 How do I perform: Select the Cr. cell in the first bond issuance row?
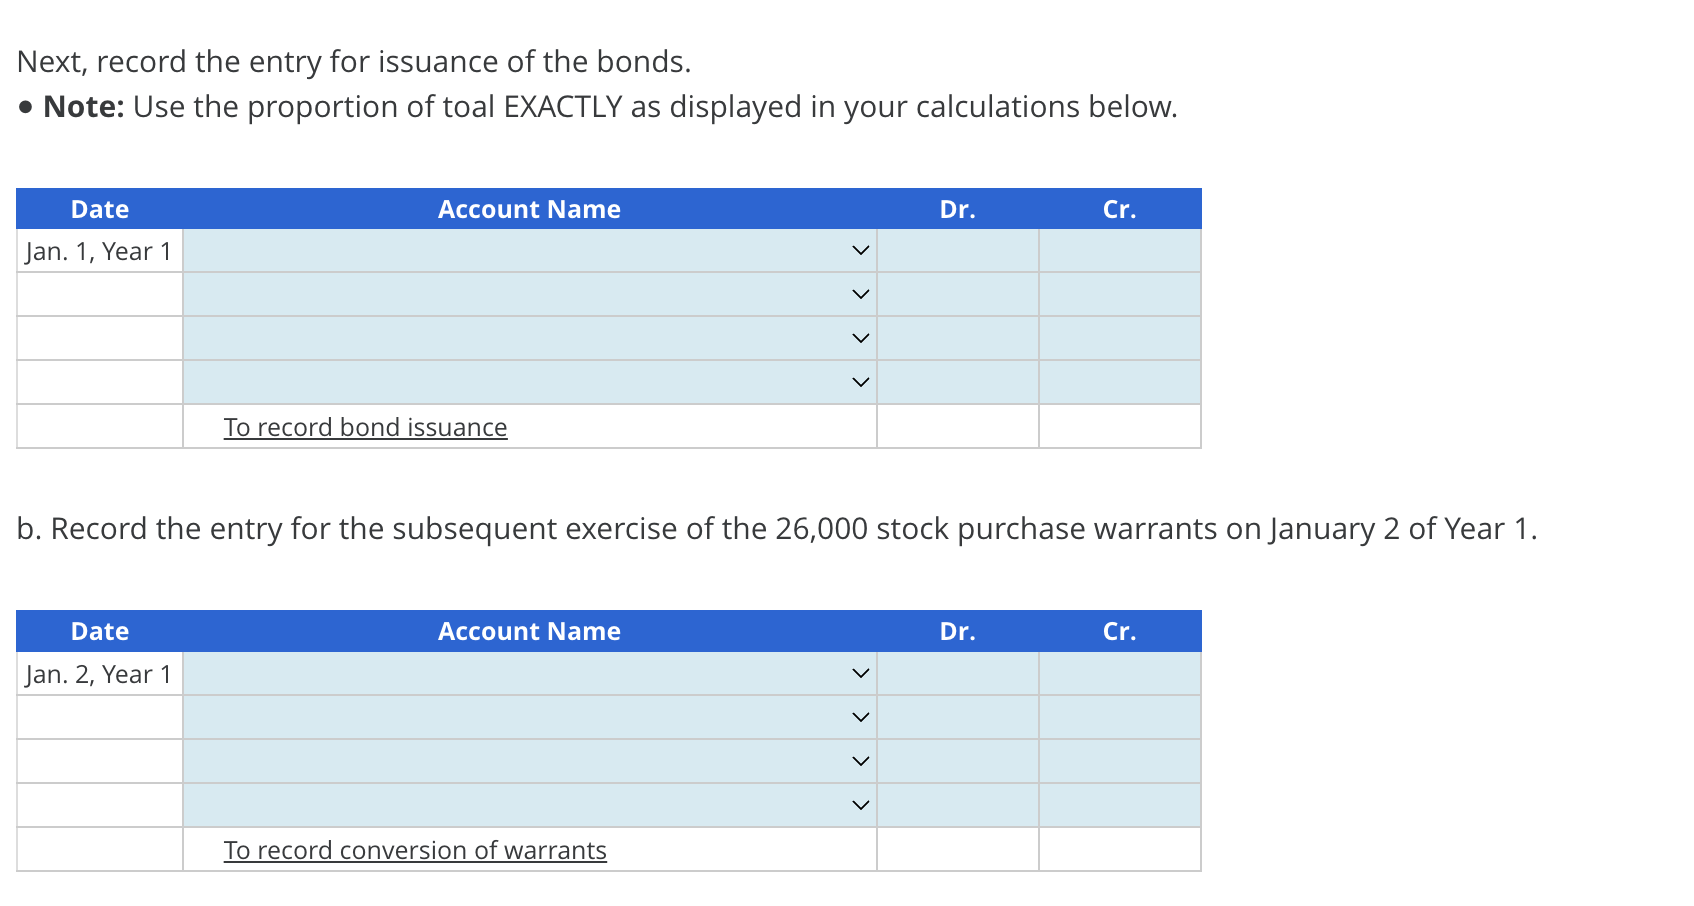(x=1119, y=251)
